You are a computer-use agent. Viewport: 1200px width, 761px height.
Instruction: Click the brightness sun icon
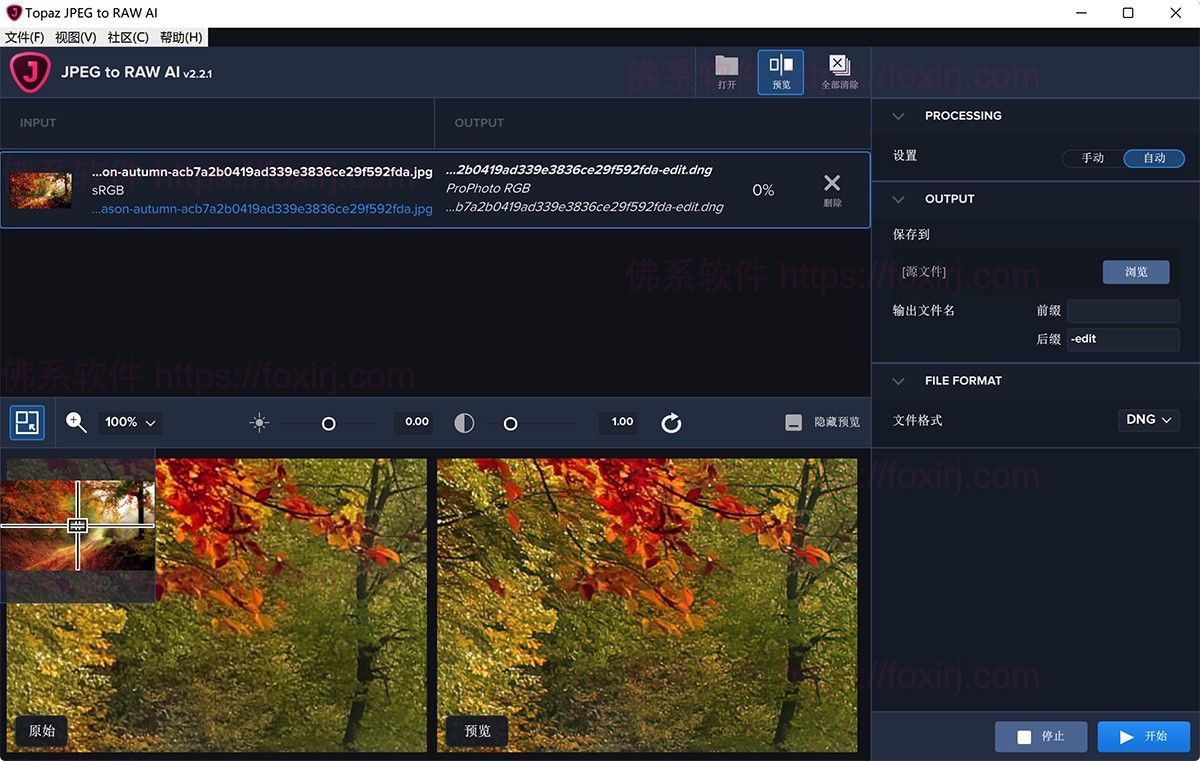click(x=260, y=423)
